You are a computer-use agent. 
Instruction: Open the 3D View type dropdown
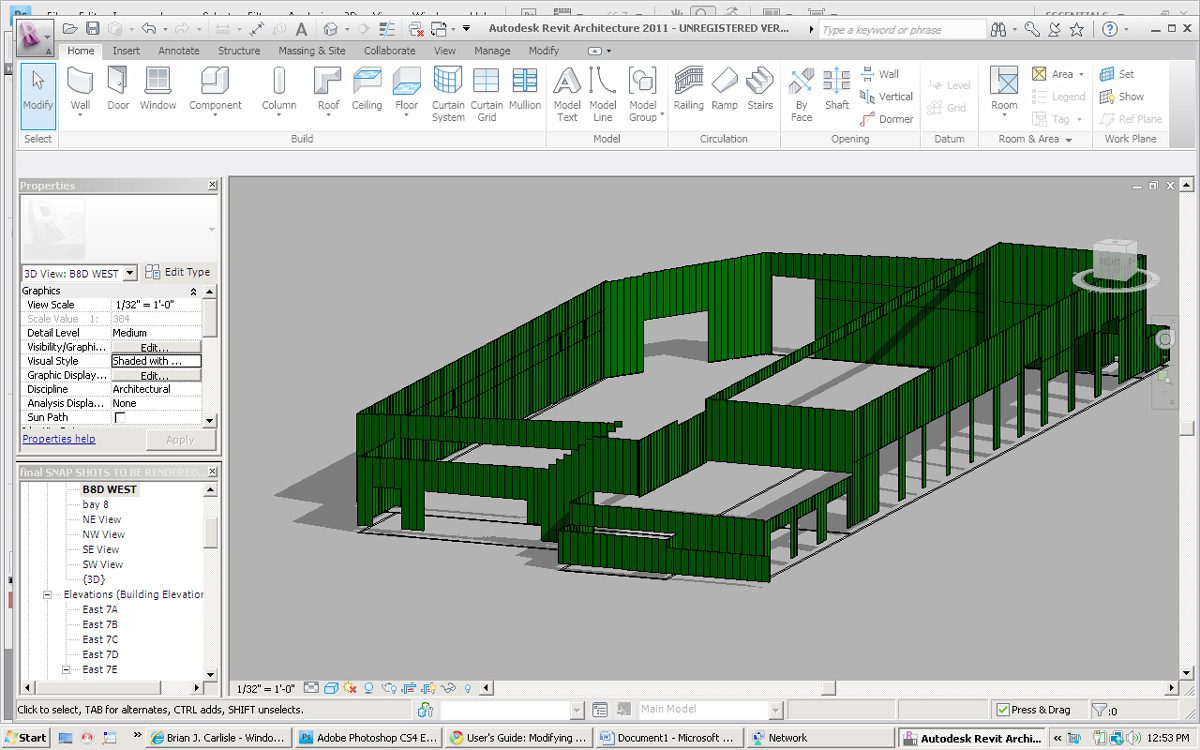click(x=130, y=273)
